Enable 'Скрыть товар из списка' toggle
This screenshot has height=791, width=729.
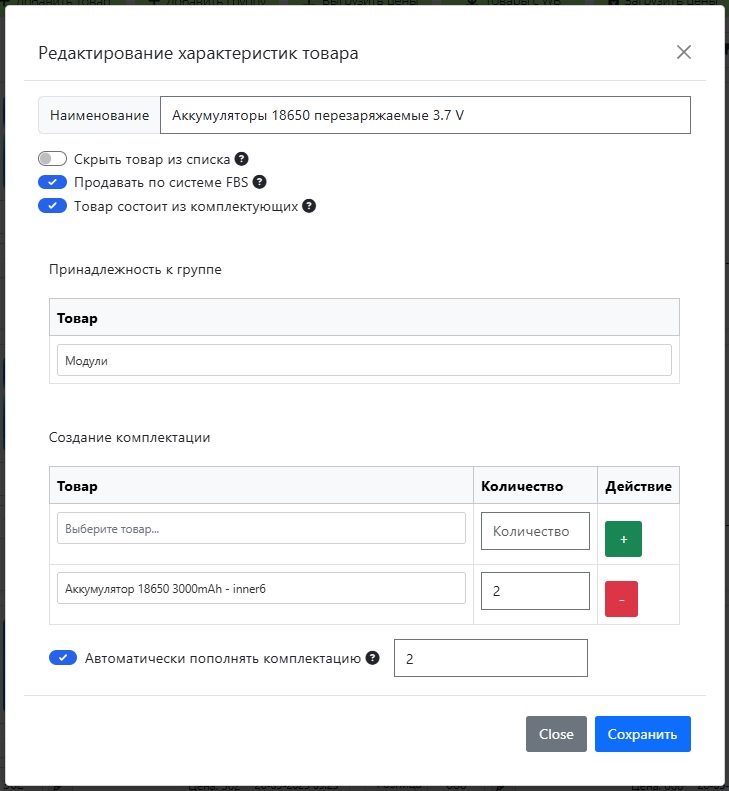click(x=52, y=159)
